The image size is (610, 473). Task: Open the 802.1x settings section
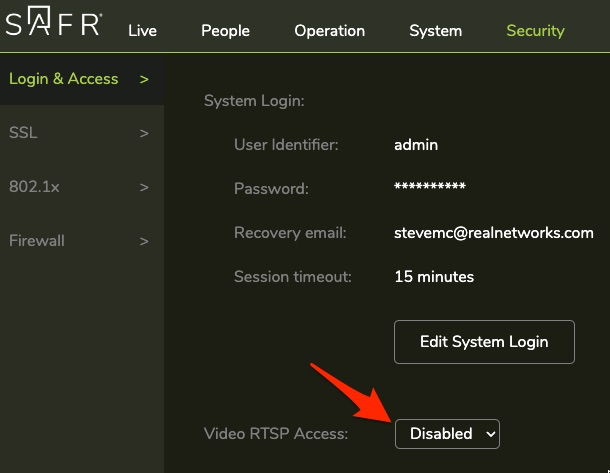32,187
